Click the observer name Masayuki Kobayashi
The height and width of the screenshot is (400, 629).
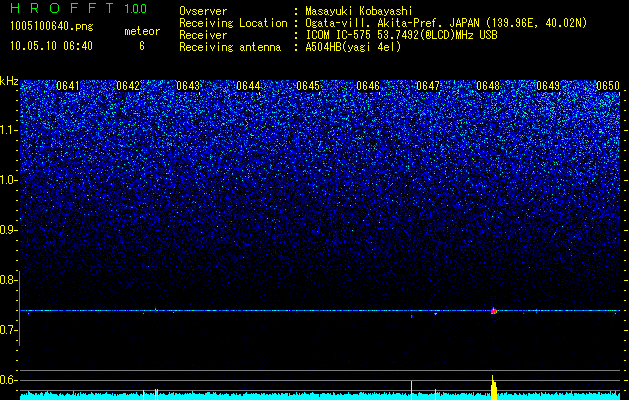click(359, 11)
